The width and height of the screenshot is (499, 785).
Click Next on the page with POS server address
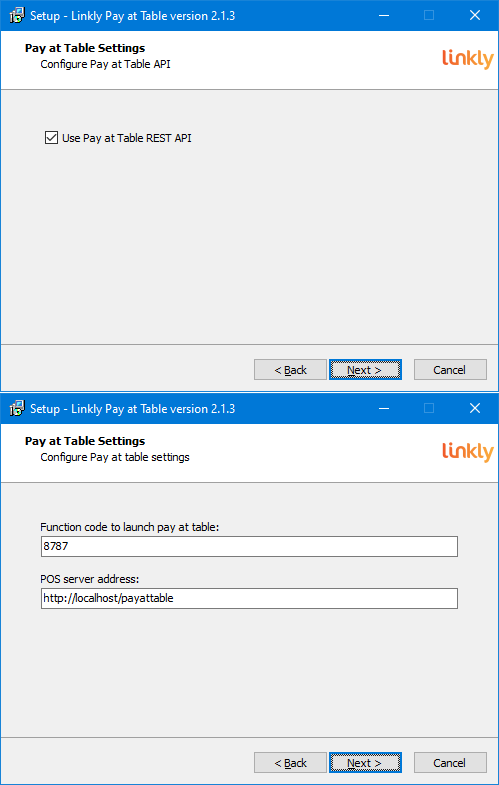[365, 762]
